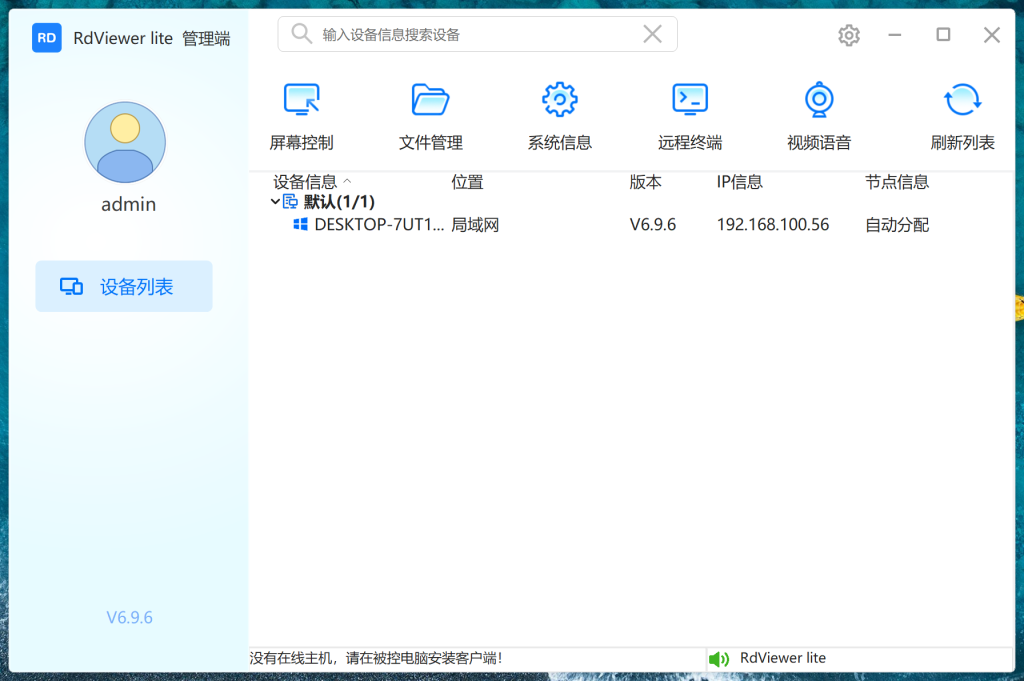This screenshot has width=1024, height=681.
Task: Collapse the 默认(1/1) device group
Action: point(275,202)
